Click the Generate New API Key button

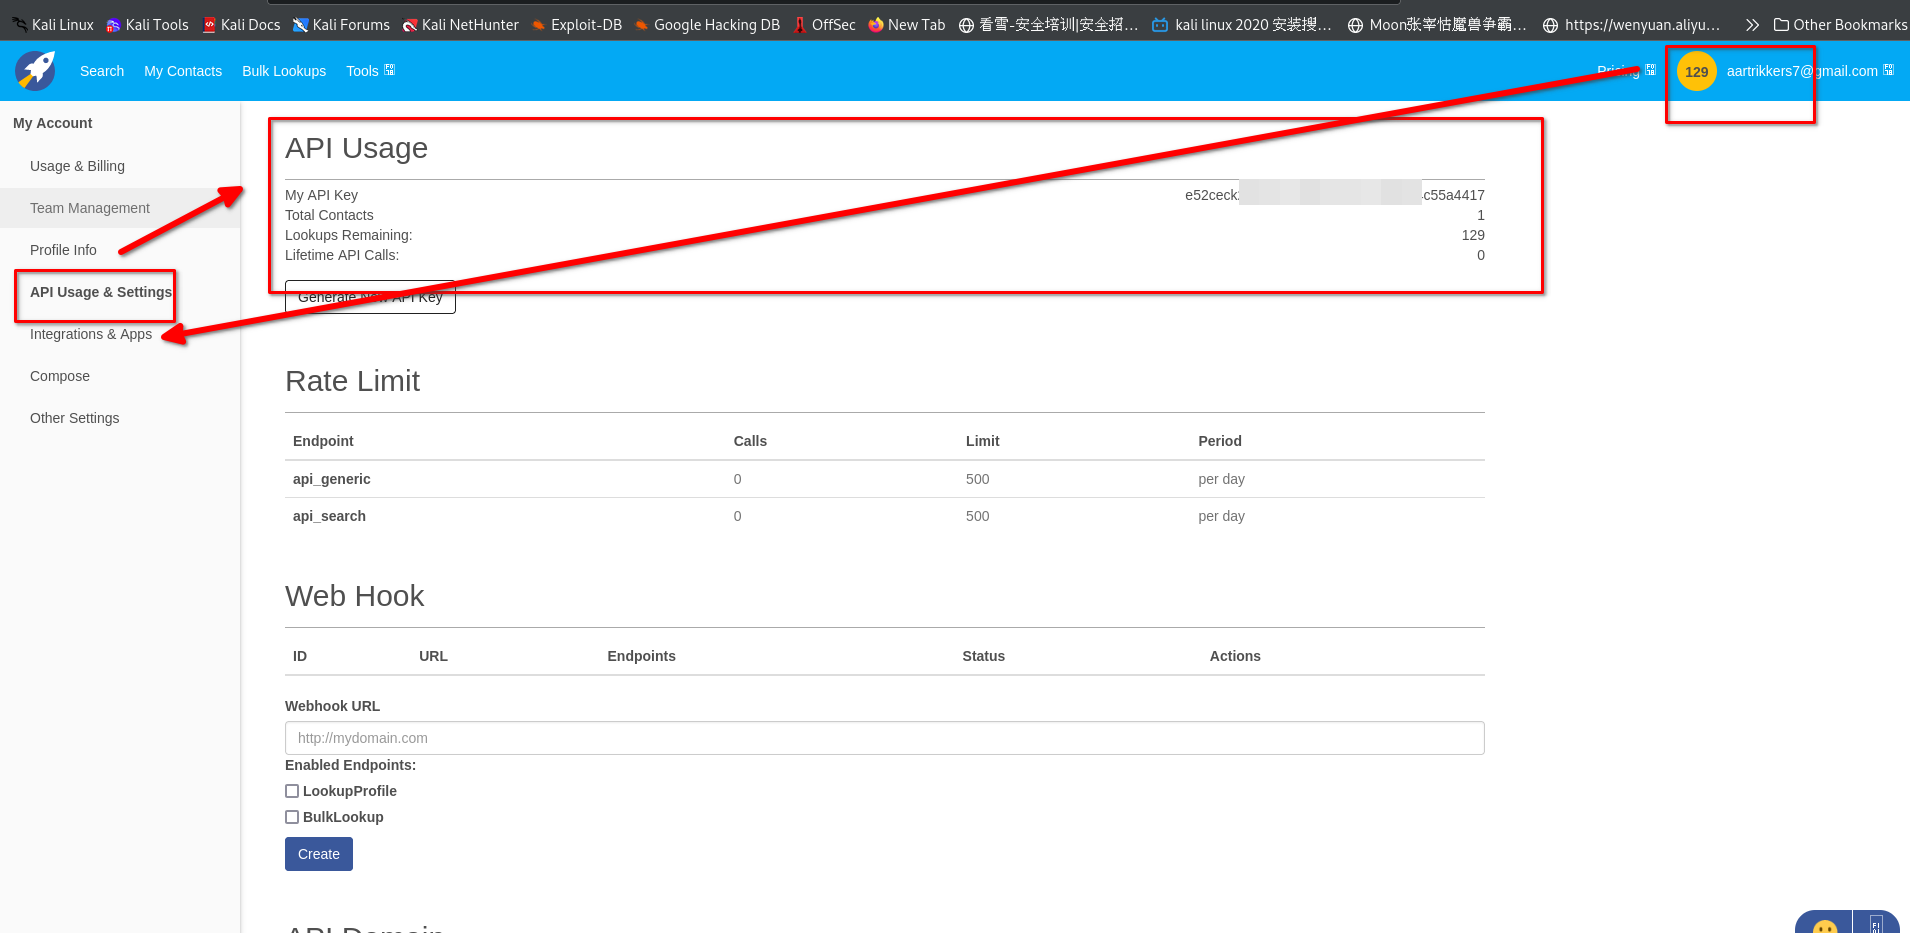tap(370, 297)
